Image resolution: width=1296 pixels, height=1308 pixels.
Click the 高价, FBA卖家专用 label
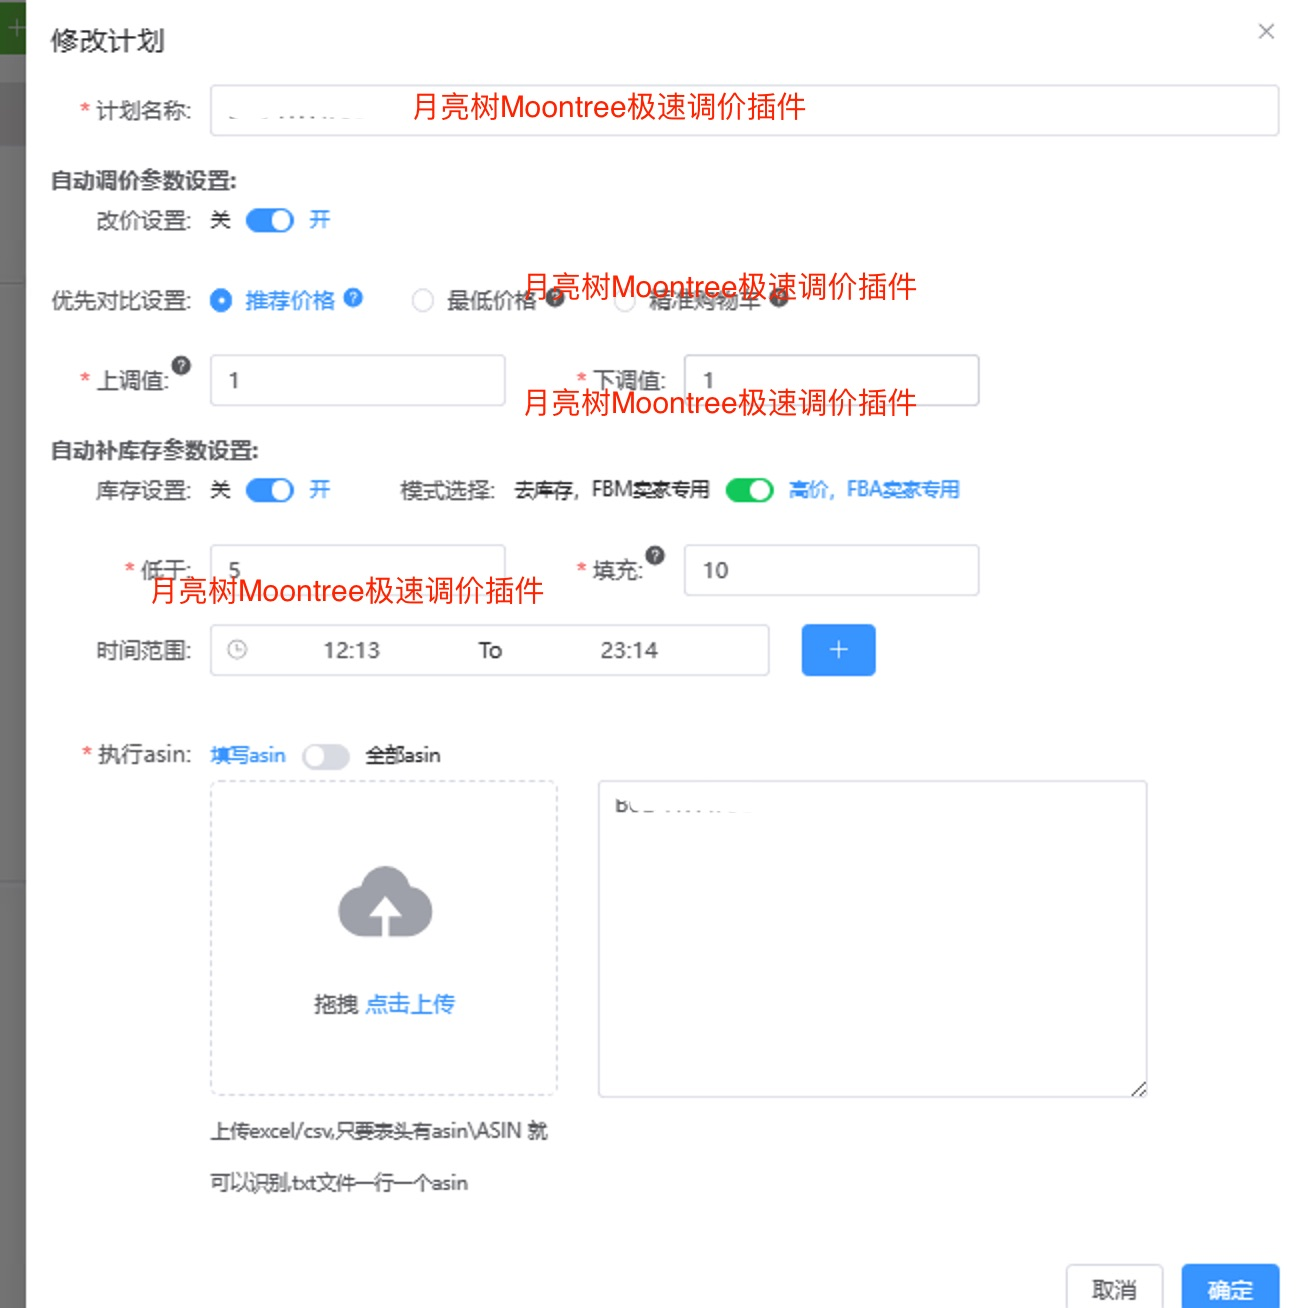coord(874,490)
